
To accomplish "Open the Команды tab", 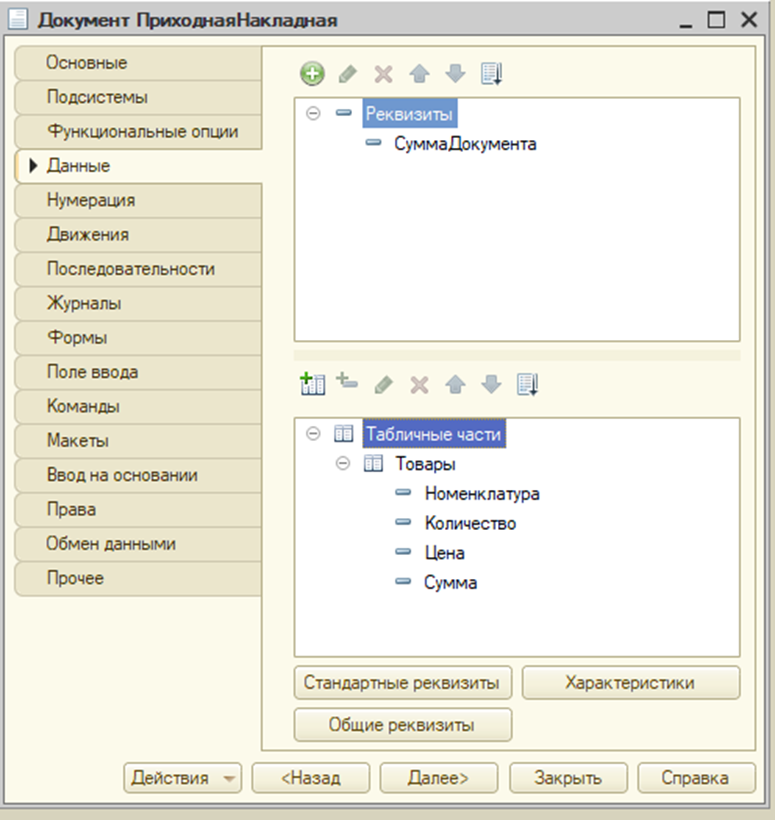I will coord(139,407).
